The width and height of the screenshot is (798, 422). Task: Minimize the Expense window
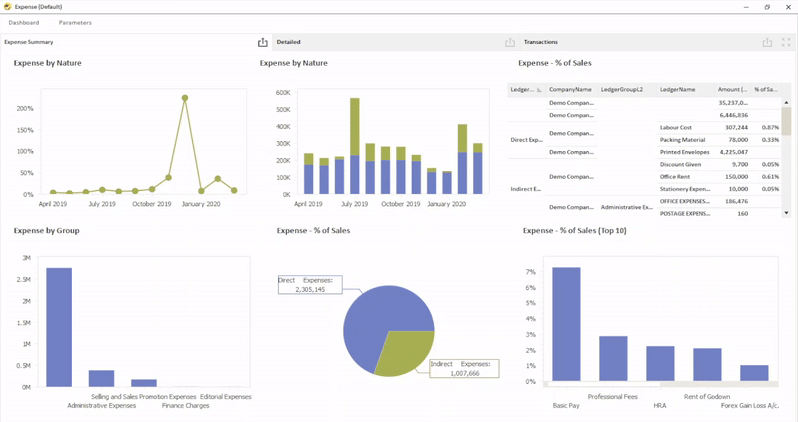point(742,6)
